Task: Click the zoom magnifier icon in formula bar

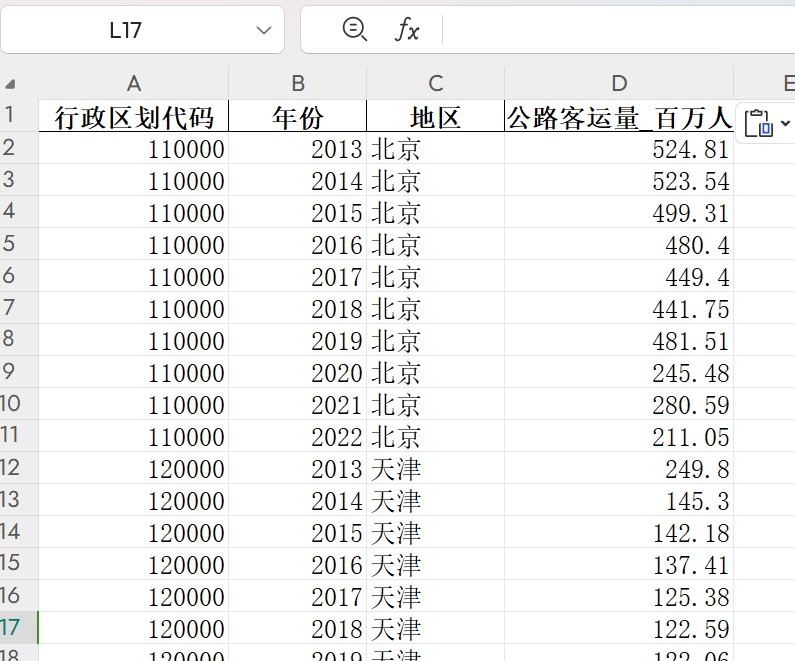Action: click(354, 29)
